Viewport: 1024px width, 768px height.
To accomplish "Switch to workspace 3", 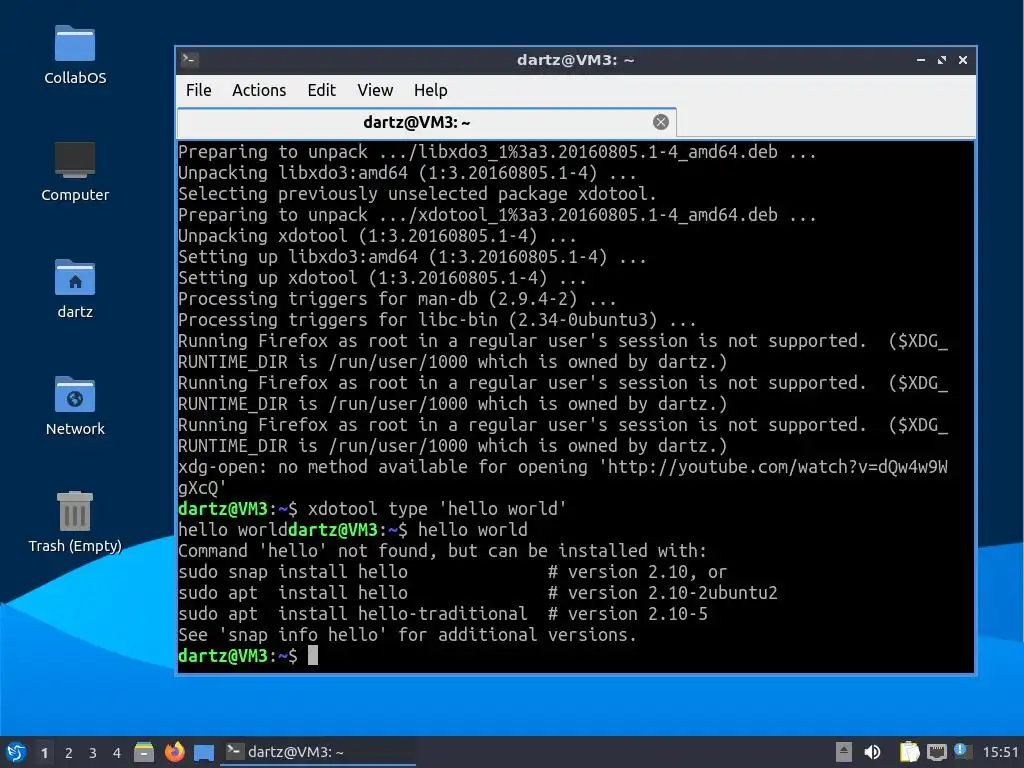I will pyautogui.click(x=93, y=753).
